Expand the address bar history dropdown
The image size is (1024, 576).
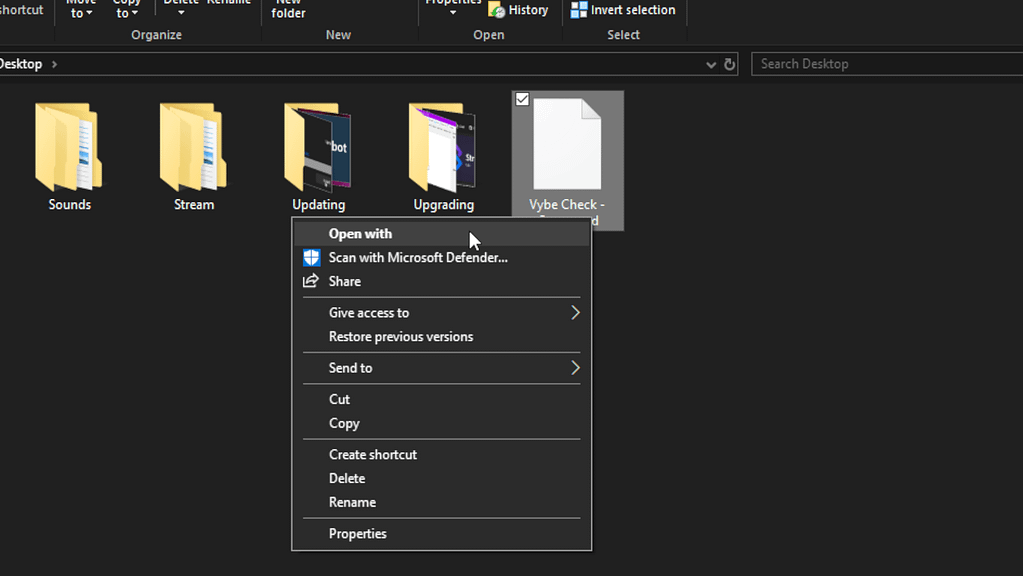pos(711,64)
